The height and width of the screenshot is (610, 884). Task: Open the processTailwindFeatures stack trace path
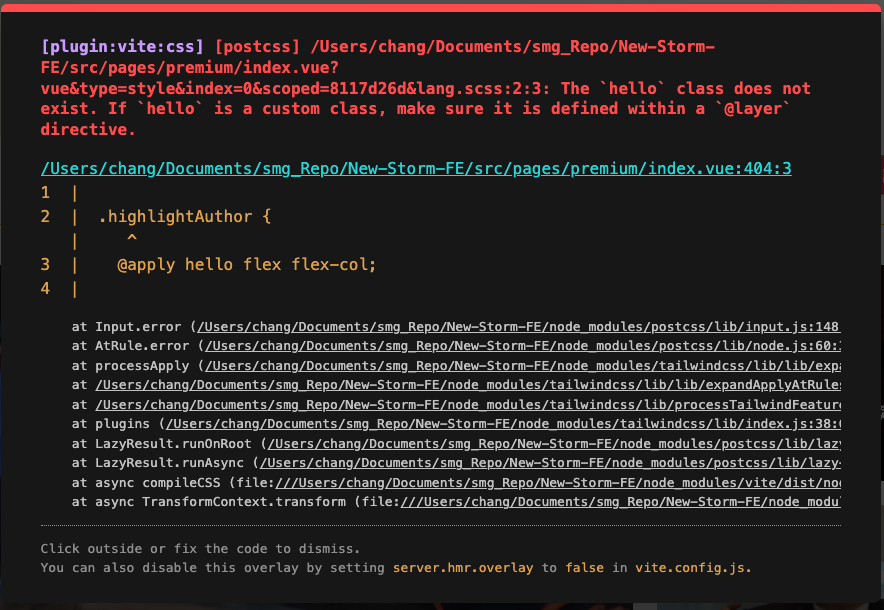(468, 404)
